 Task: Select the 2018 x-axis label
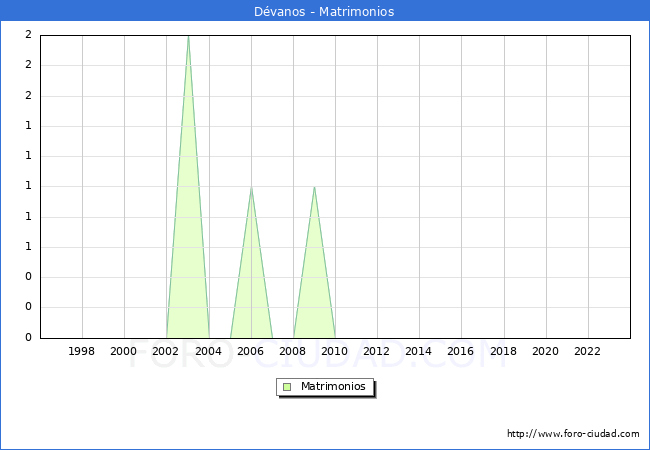(503, 351)
